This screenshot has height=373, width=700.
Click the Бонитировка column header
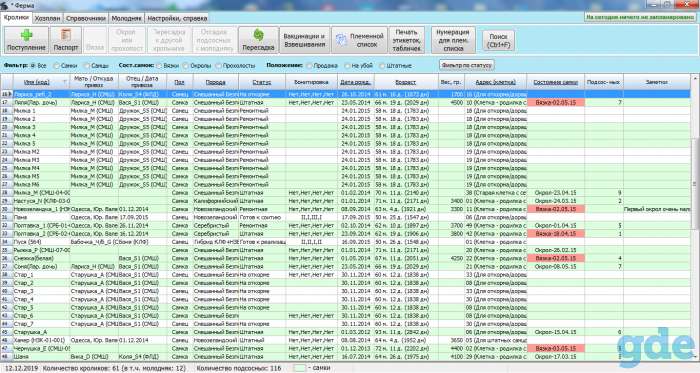311,82
